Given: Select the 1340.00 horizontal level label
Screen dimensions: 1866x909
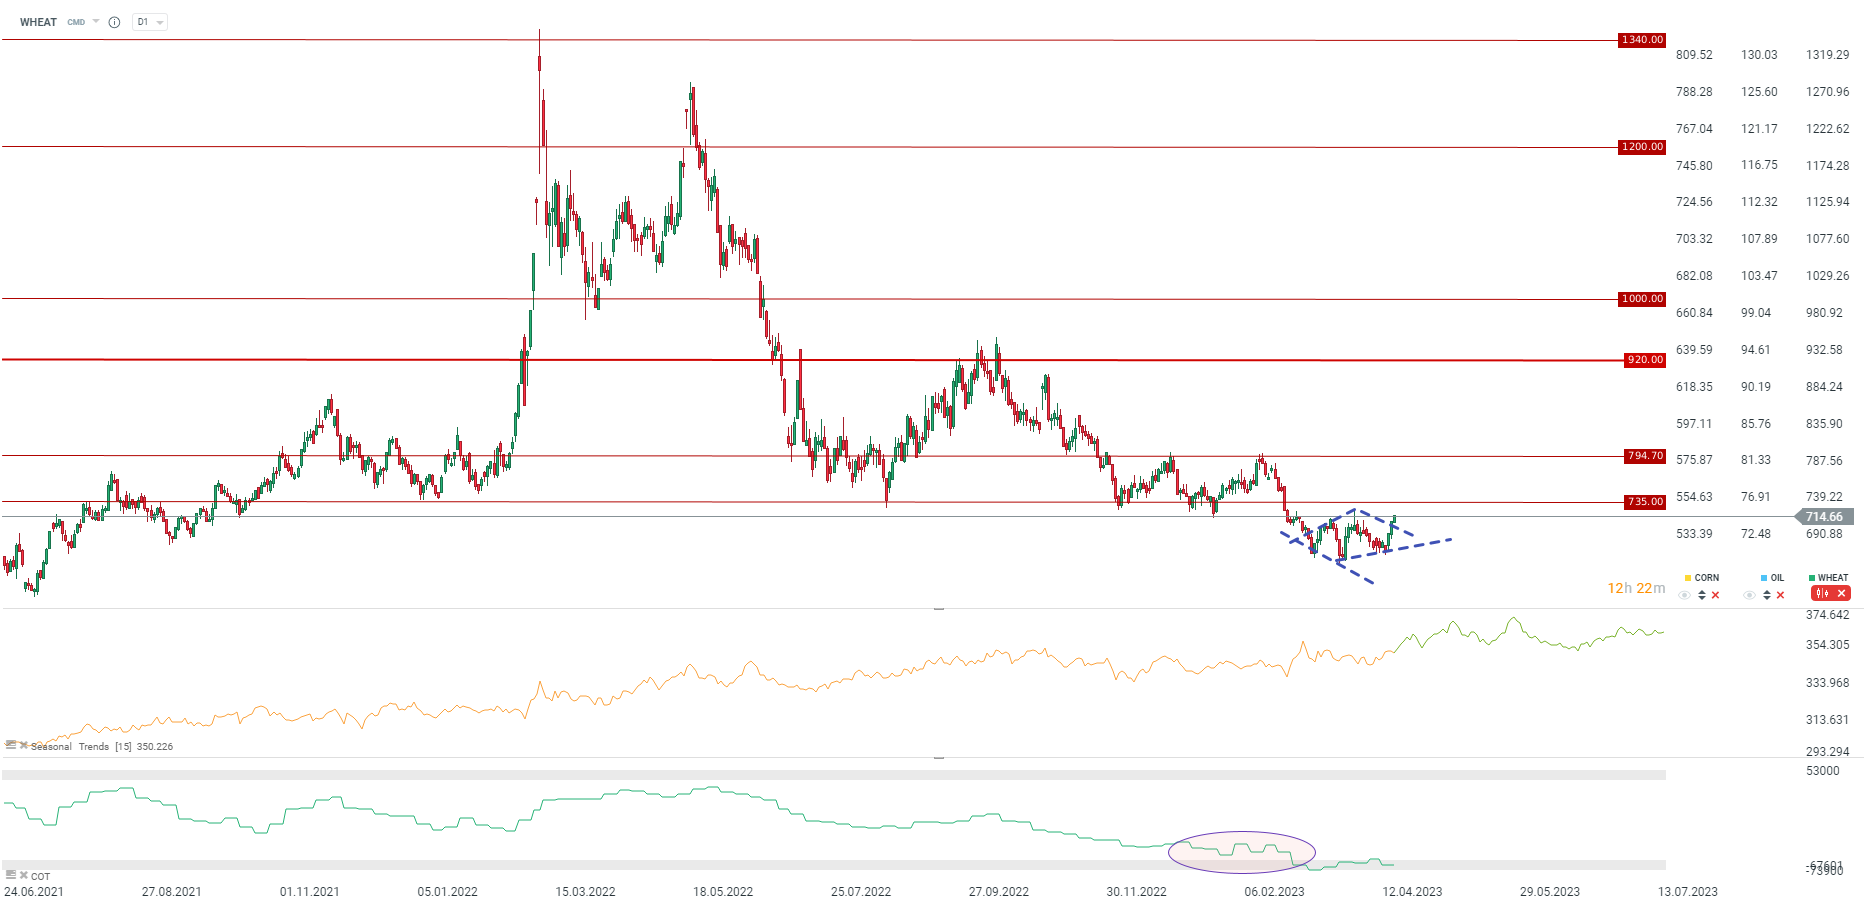Looking at the screenshot, I should [x=1642, y=40].
